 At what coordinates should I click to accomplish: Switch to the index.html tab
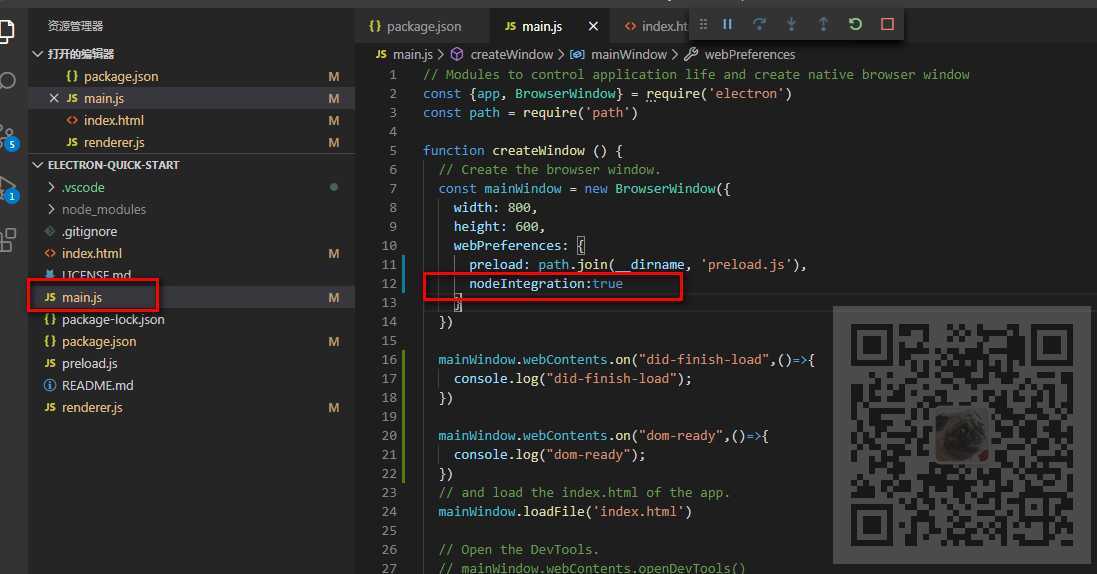(x=656, y=27)
